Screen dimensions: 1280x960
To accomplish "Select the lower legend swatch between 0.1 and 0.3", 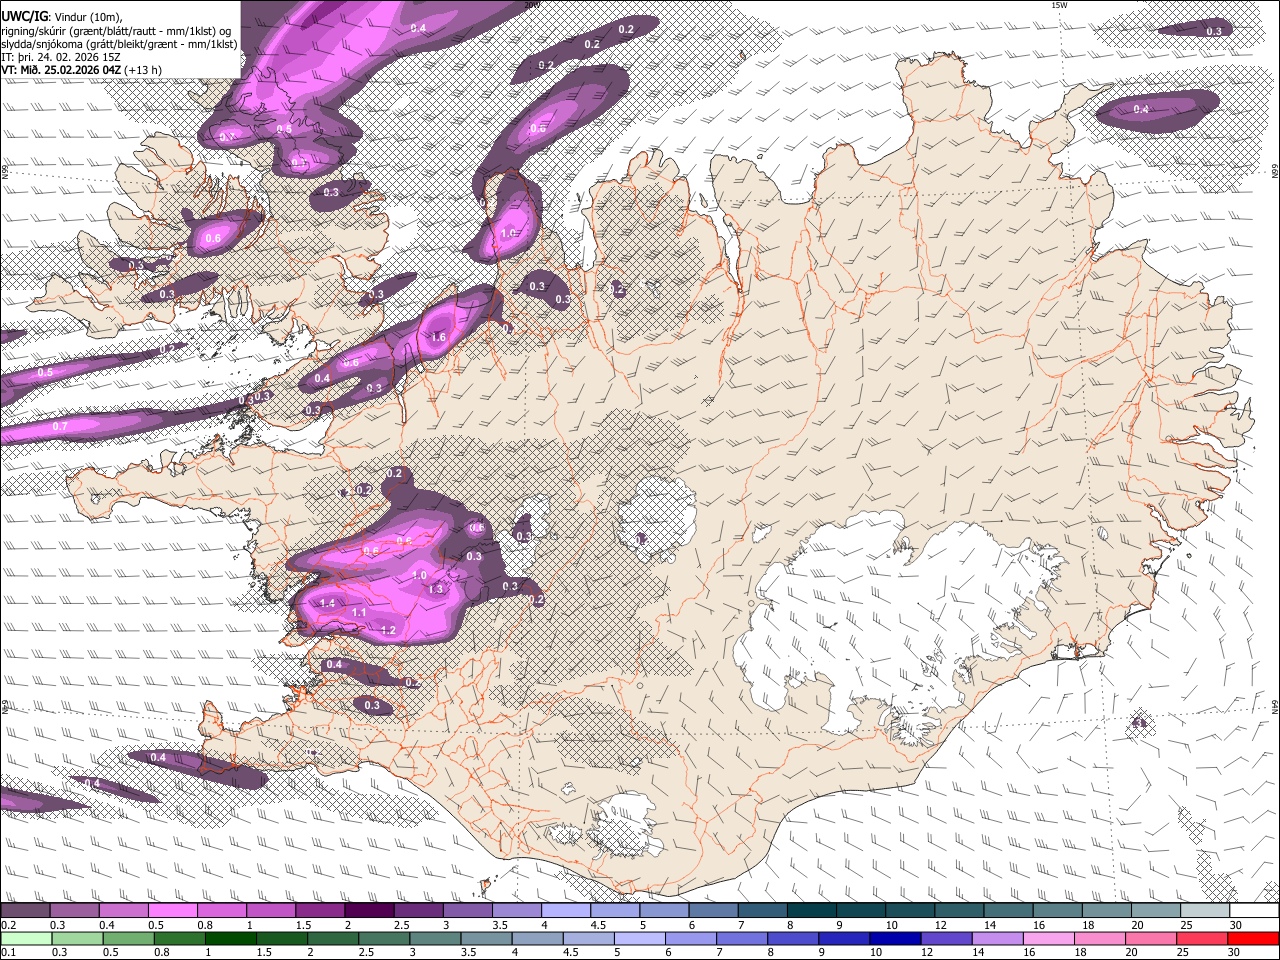I will pyautogui.click(x=26, y=938).
